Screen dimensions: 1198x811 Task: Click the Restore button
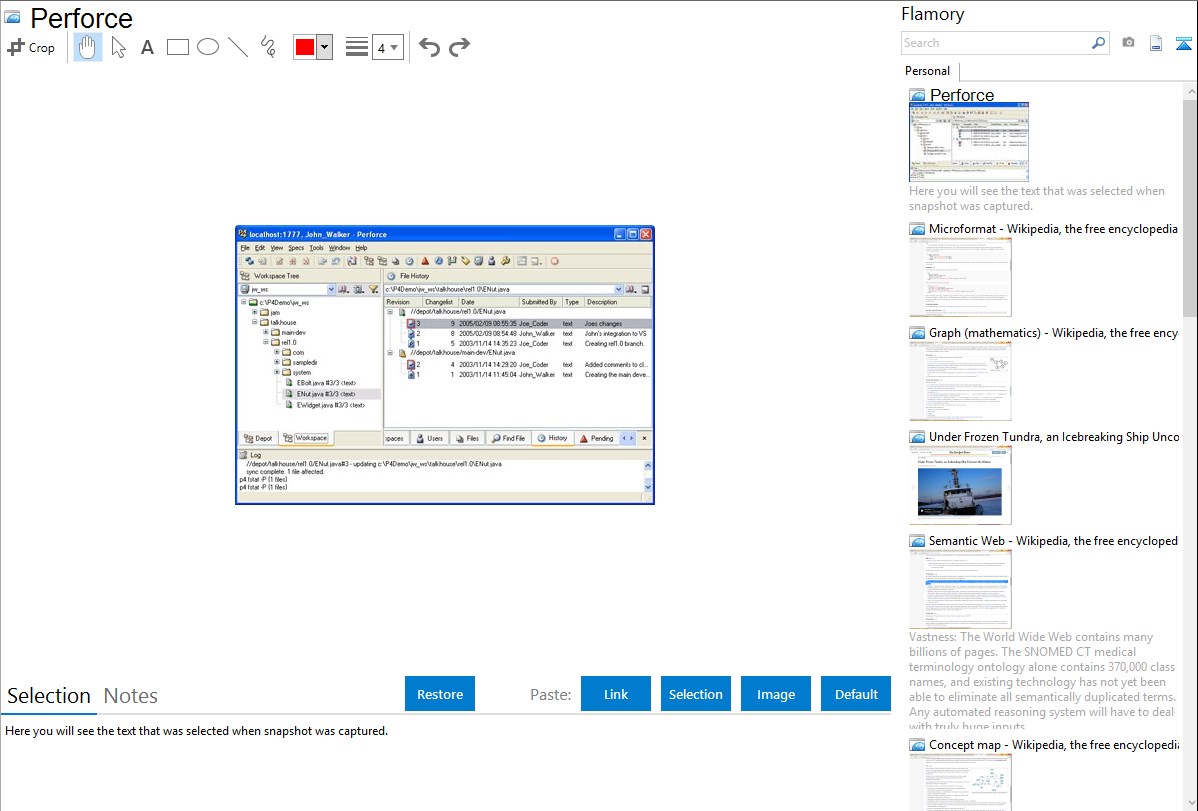click(x=440, y=694)
